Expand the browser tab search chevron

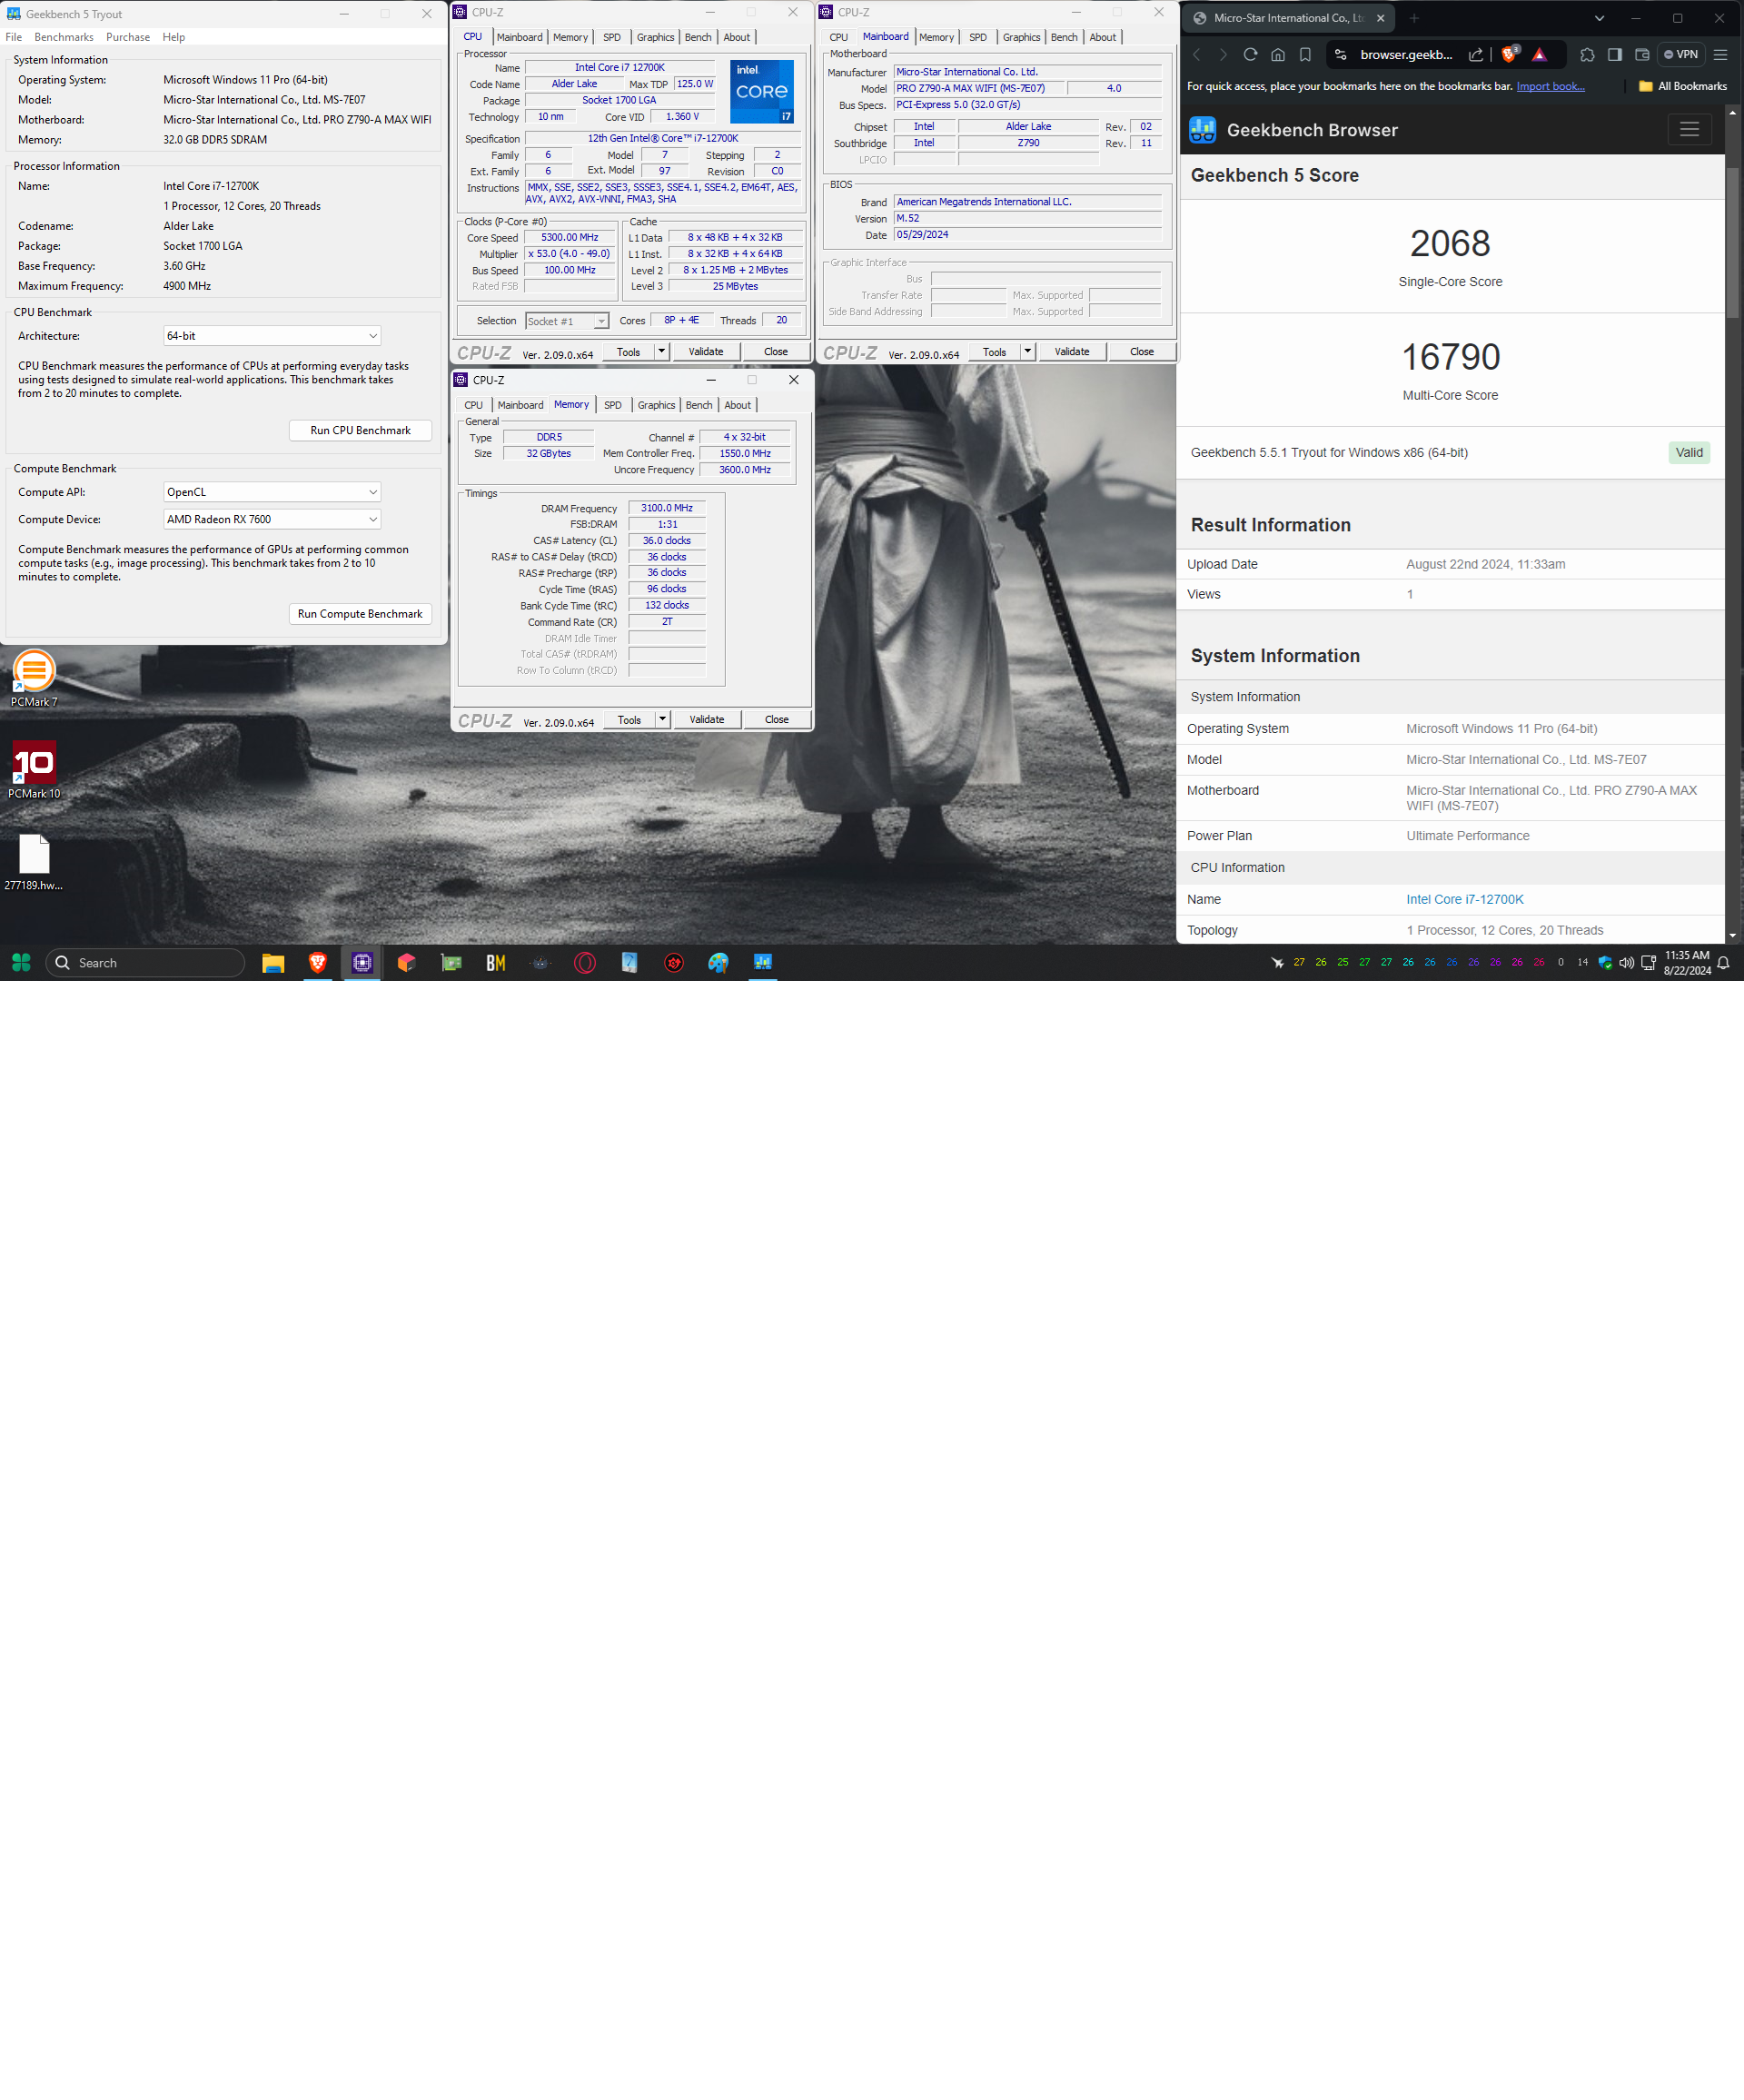[x=1599, y=18]
